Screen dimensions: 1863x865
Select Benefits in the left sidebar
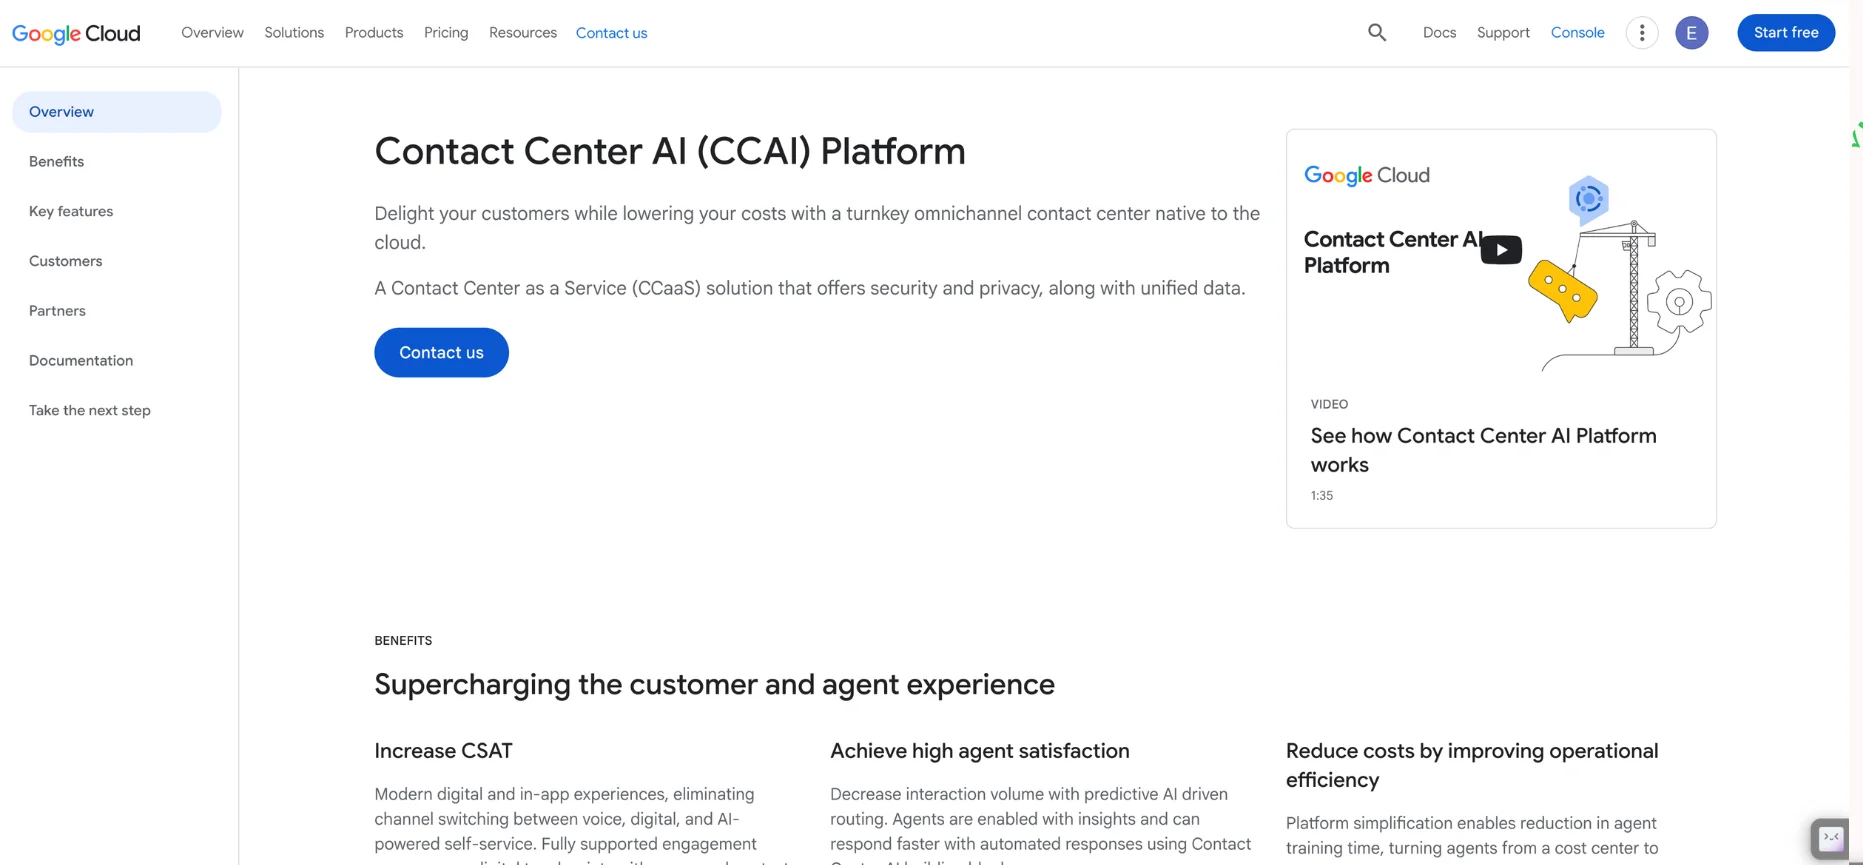click(57, 161)
